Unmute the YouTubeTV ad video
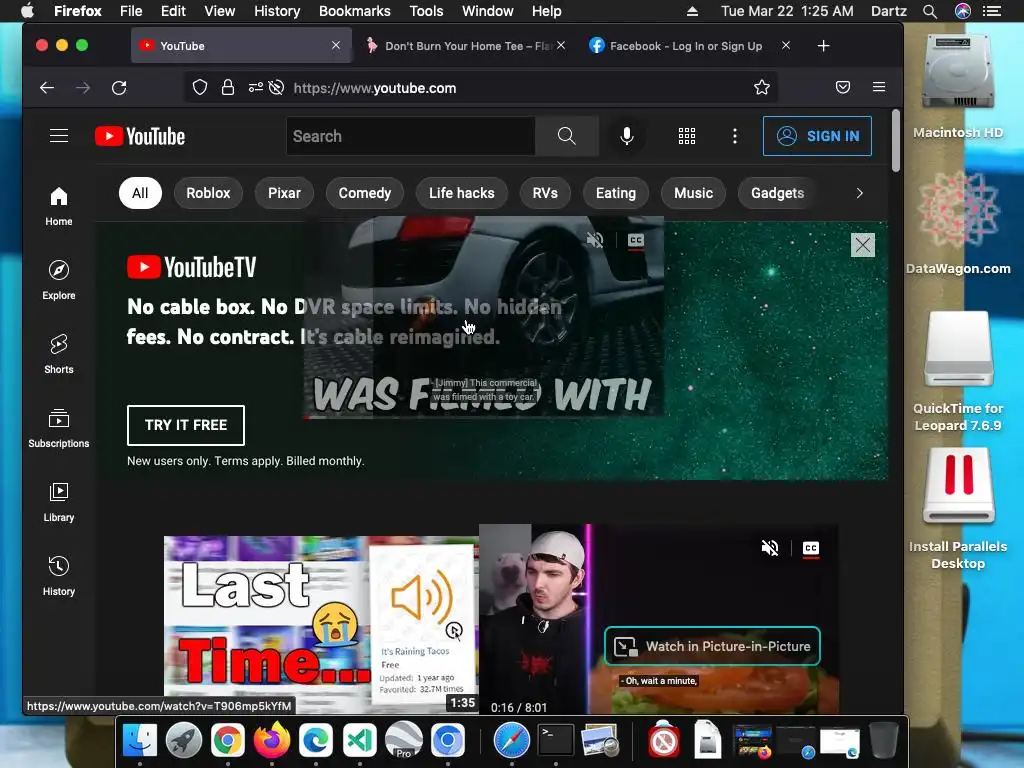This screenshot has height=768, width=1024. [595, 240]
